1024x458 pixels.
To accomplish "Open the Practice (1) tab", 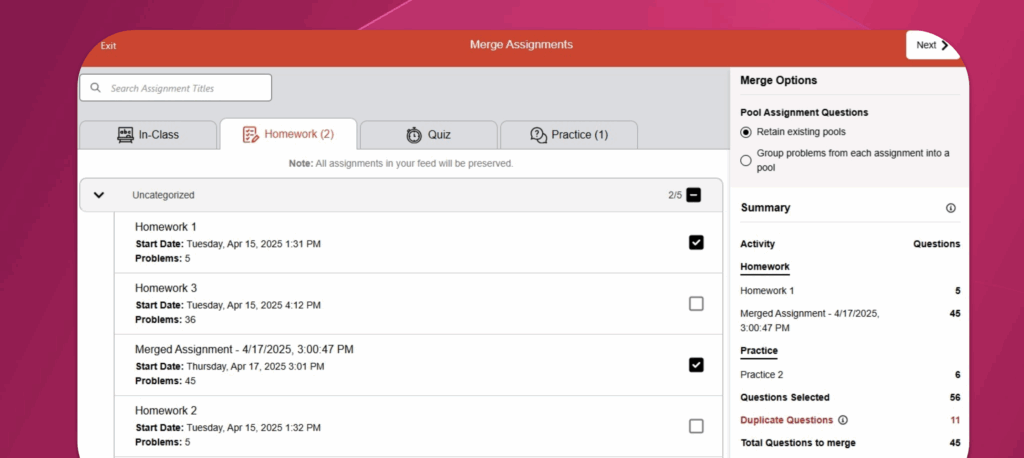I will pos(568,135).
